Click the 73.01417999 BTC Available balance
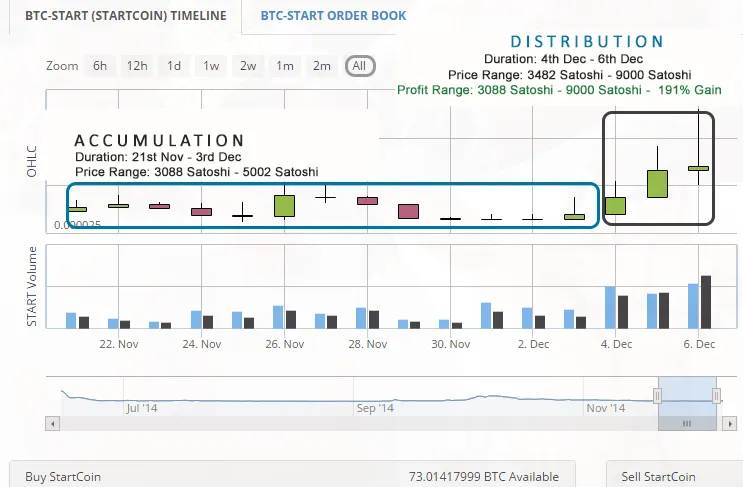The width and height of the screenshot is (743, 487). click(x=484, y=477)
